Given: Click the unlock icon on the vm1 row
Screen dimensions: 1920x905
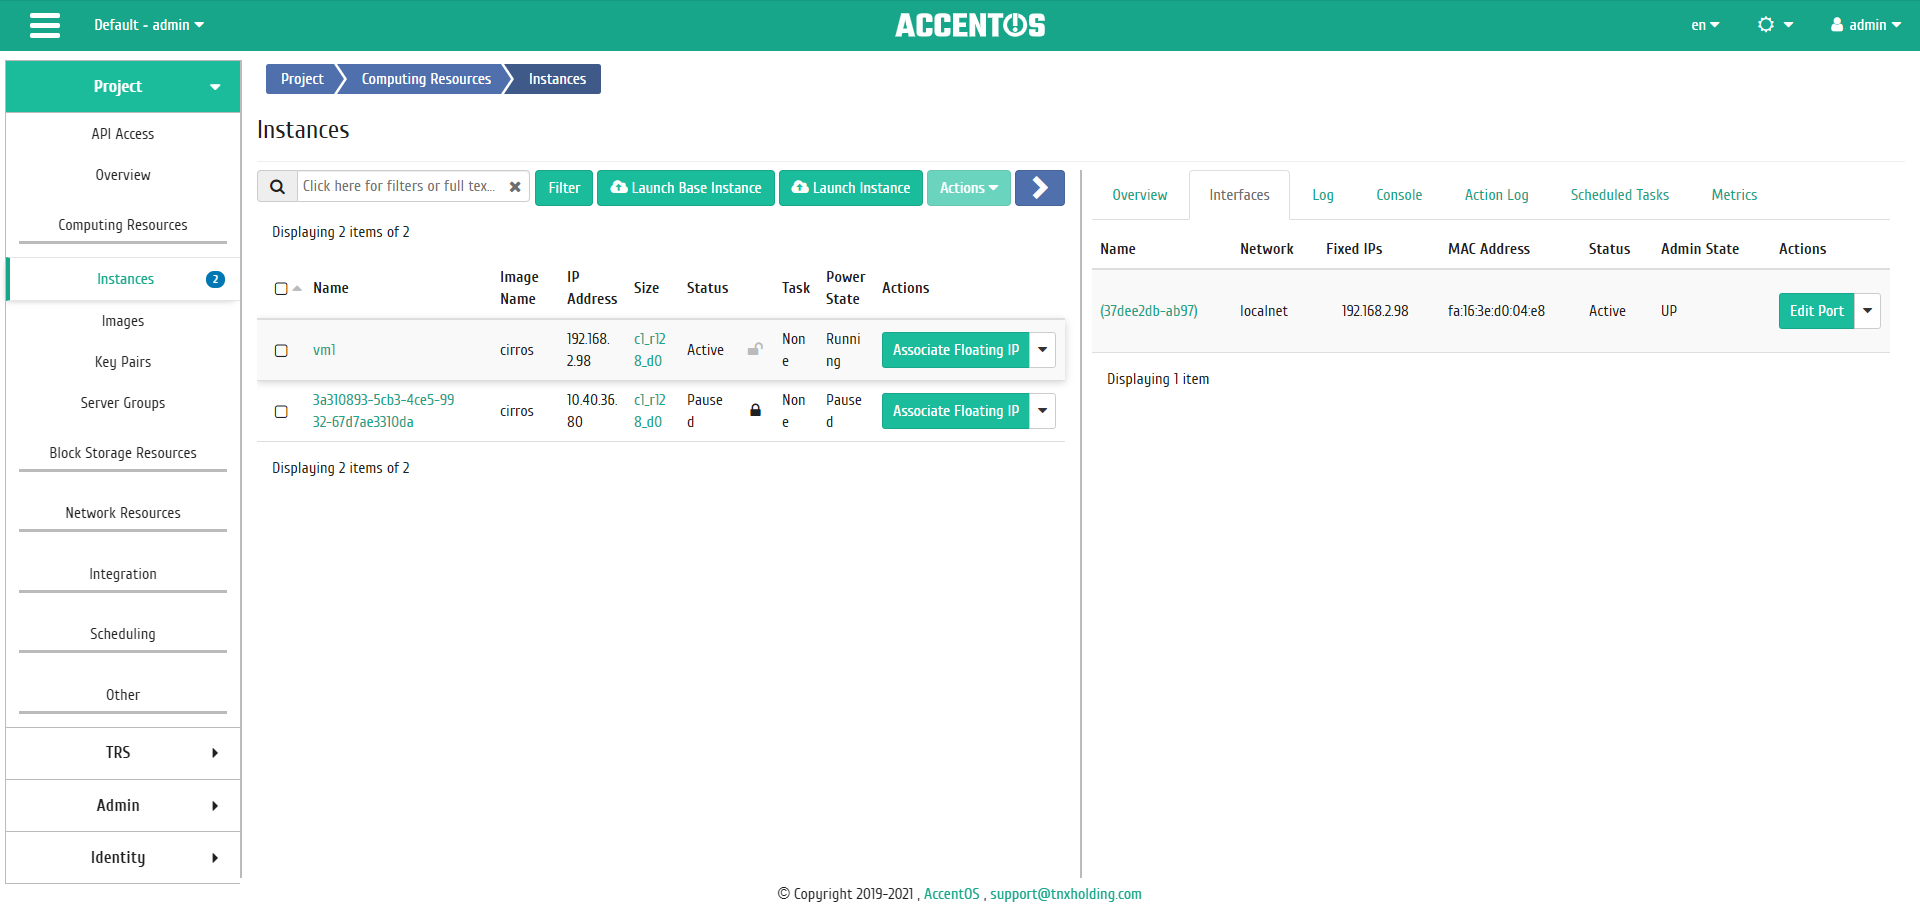Looking at the screenshot, I should (x=755, y=349).
